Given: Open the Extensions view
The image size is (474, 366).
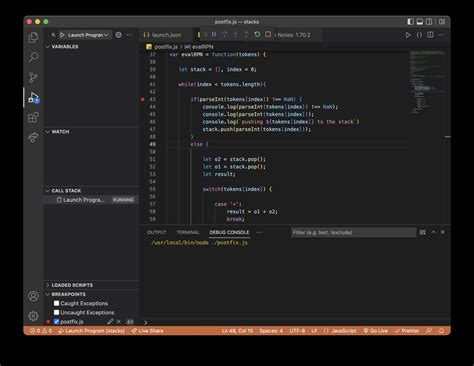Looking at the screenshot, I should pyautogui.click(x=33, y=117).
